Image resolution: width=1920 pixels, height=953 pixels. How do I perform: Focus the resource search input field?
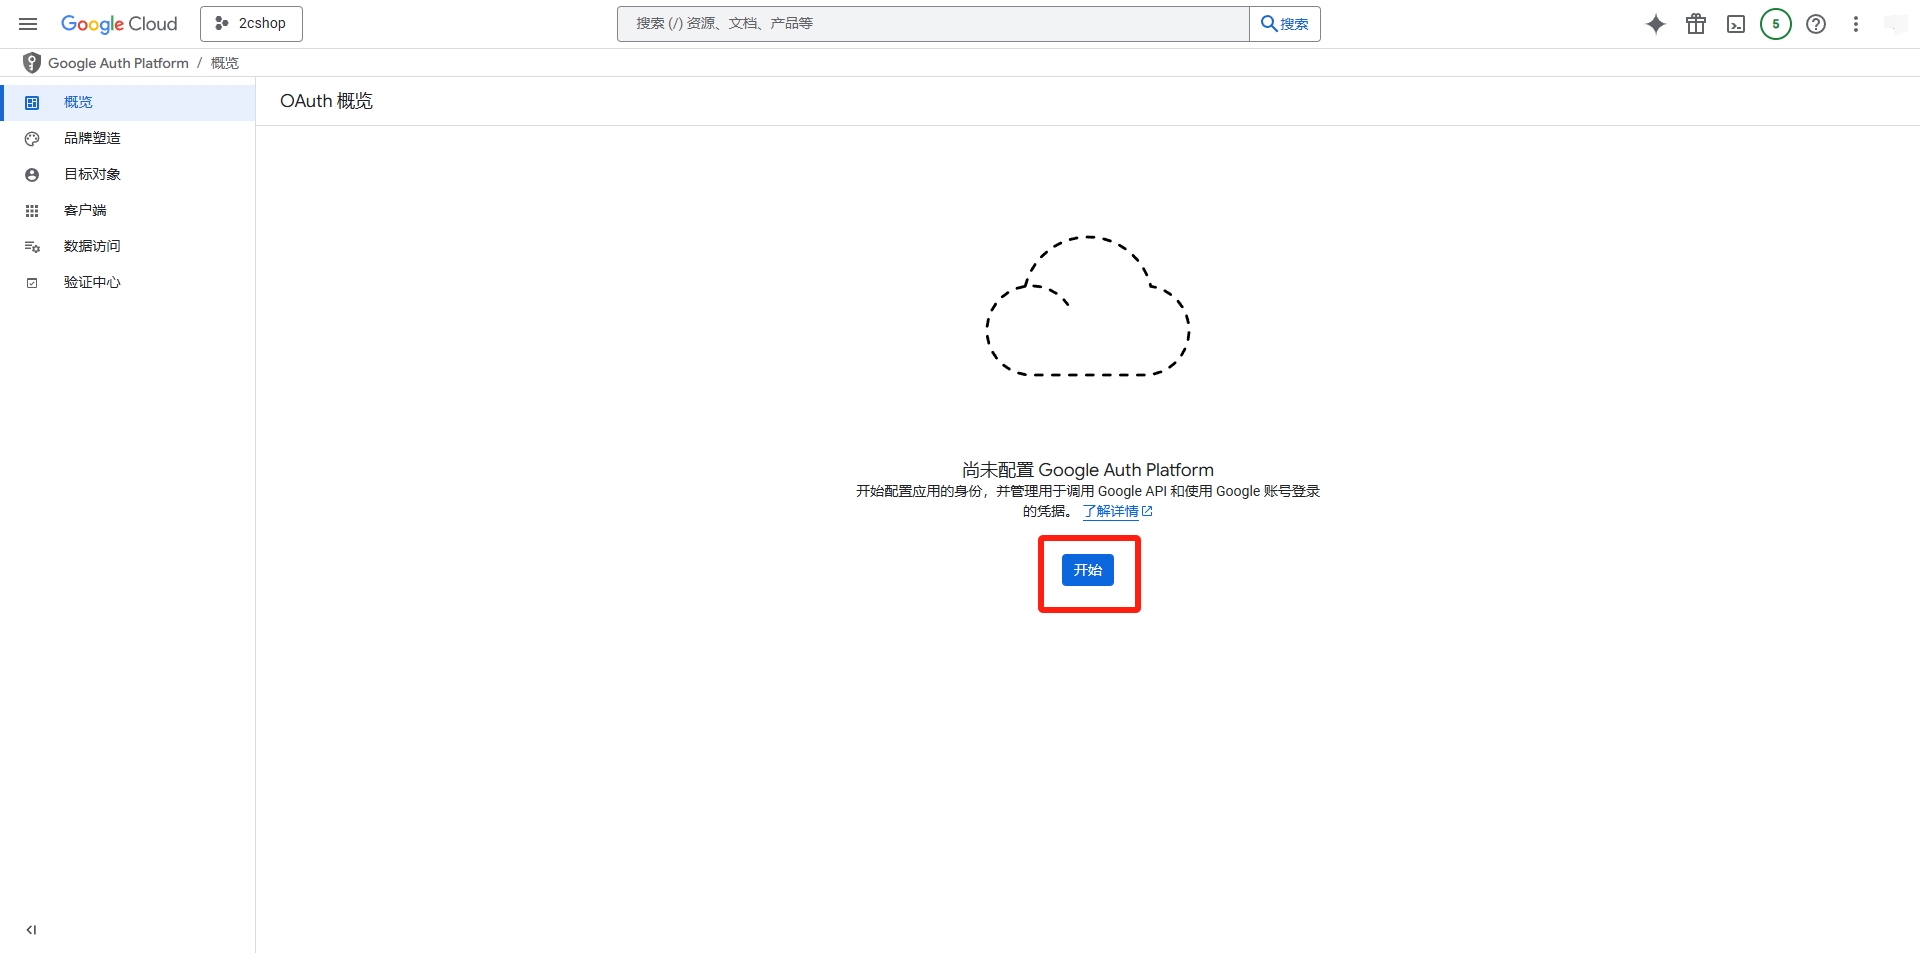933,24
